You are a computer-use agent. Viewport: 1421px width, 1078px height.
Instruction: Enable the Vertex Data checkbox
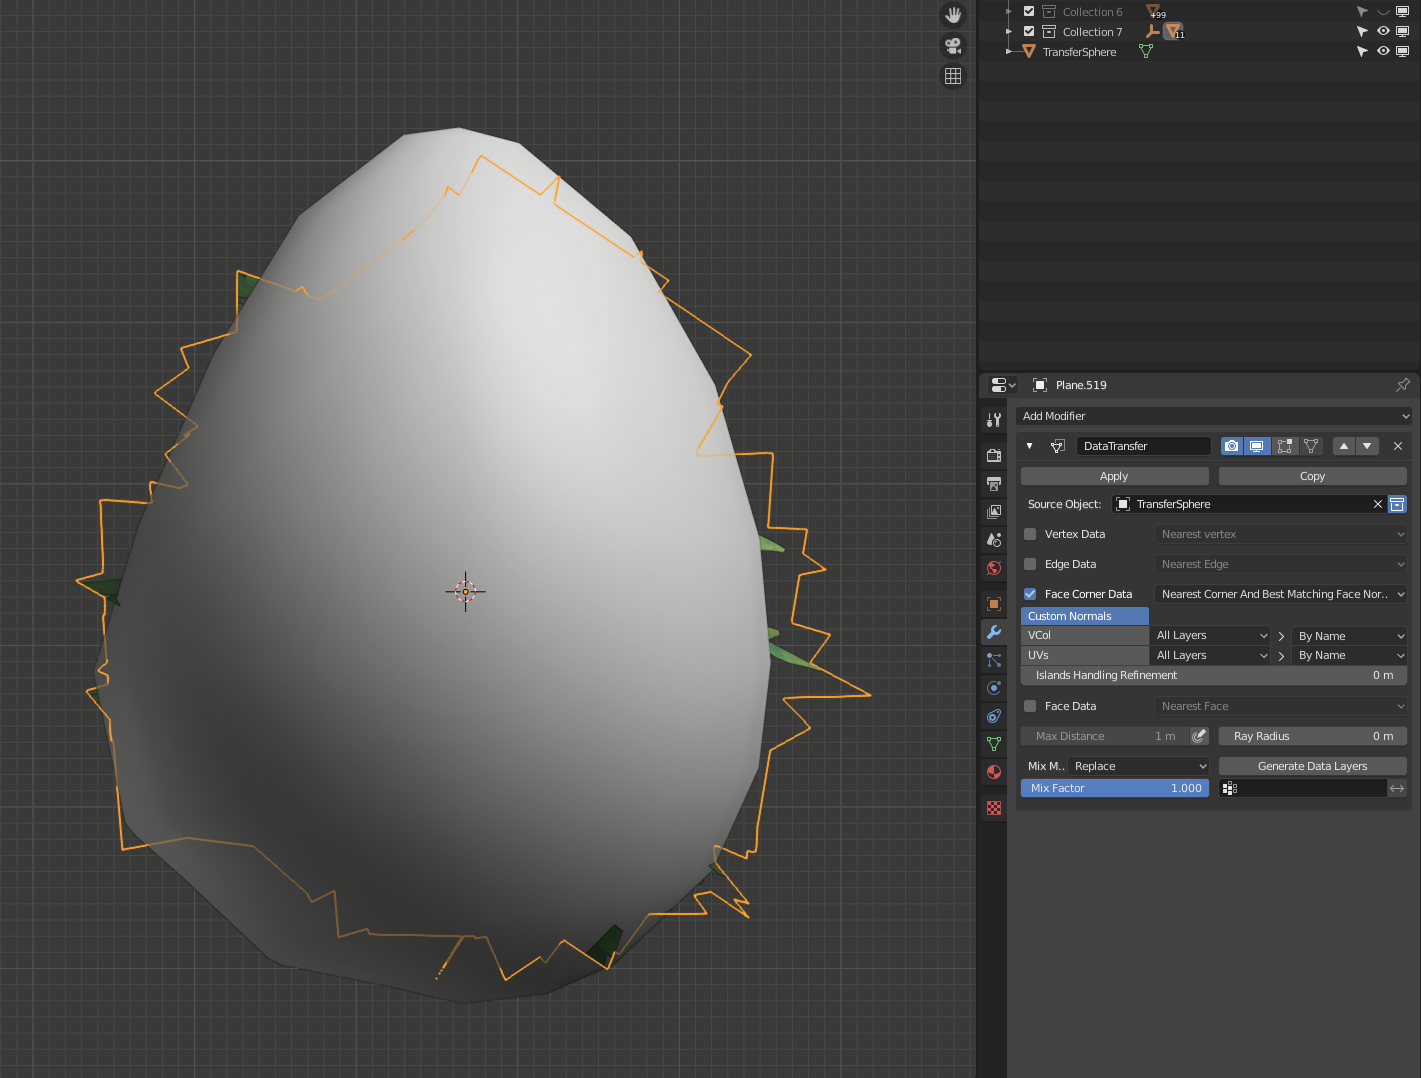pyautogui.click(x=1030, y=534)
